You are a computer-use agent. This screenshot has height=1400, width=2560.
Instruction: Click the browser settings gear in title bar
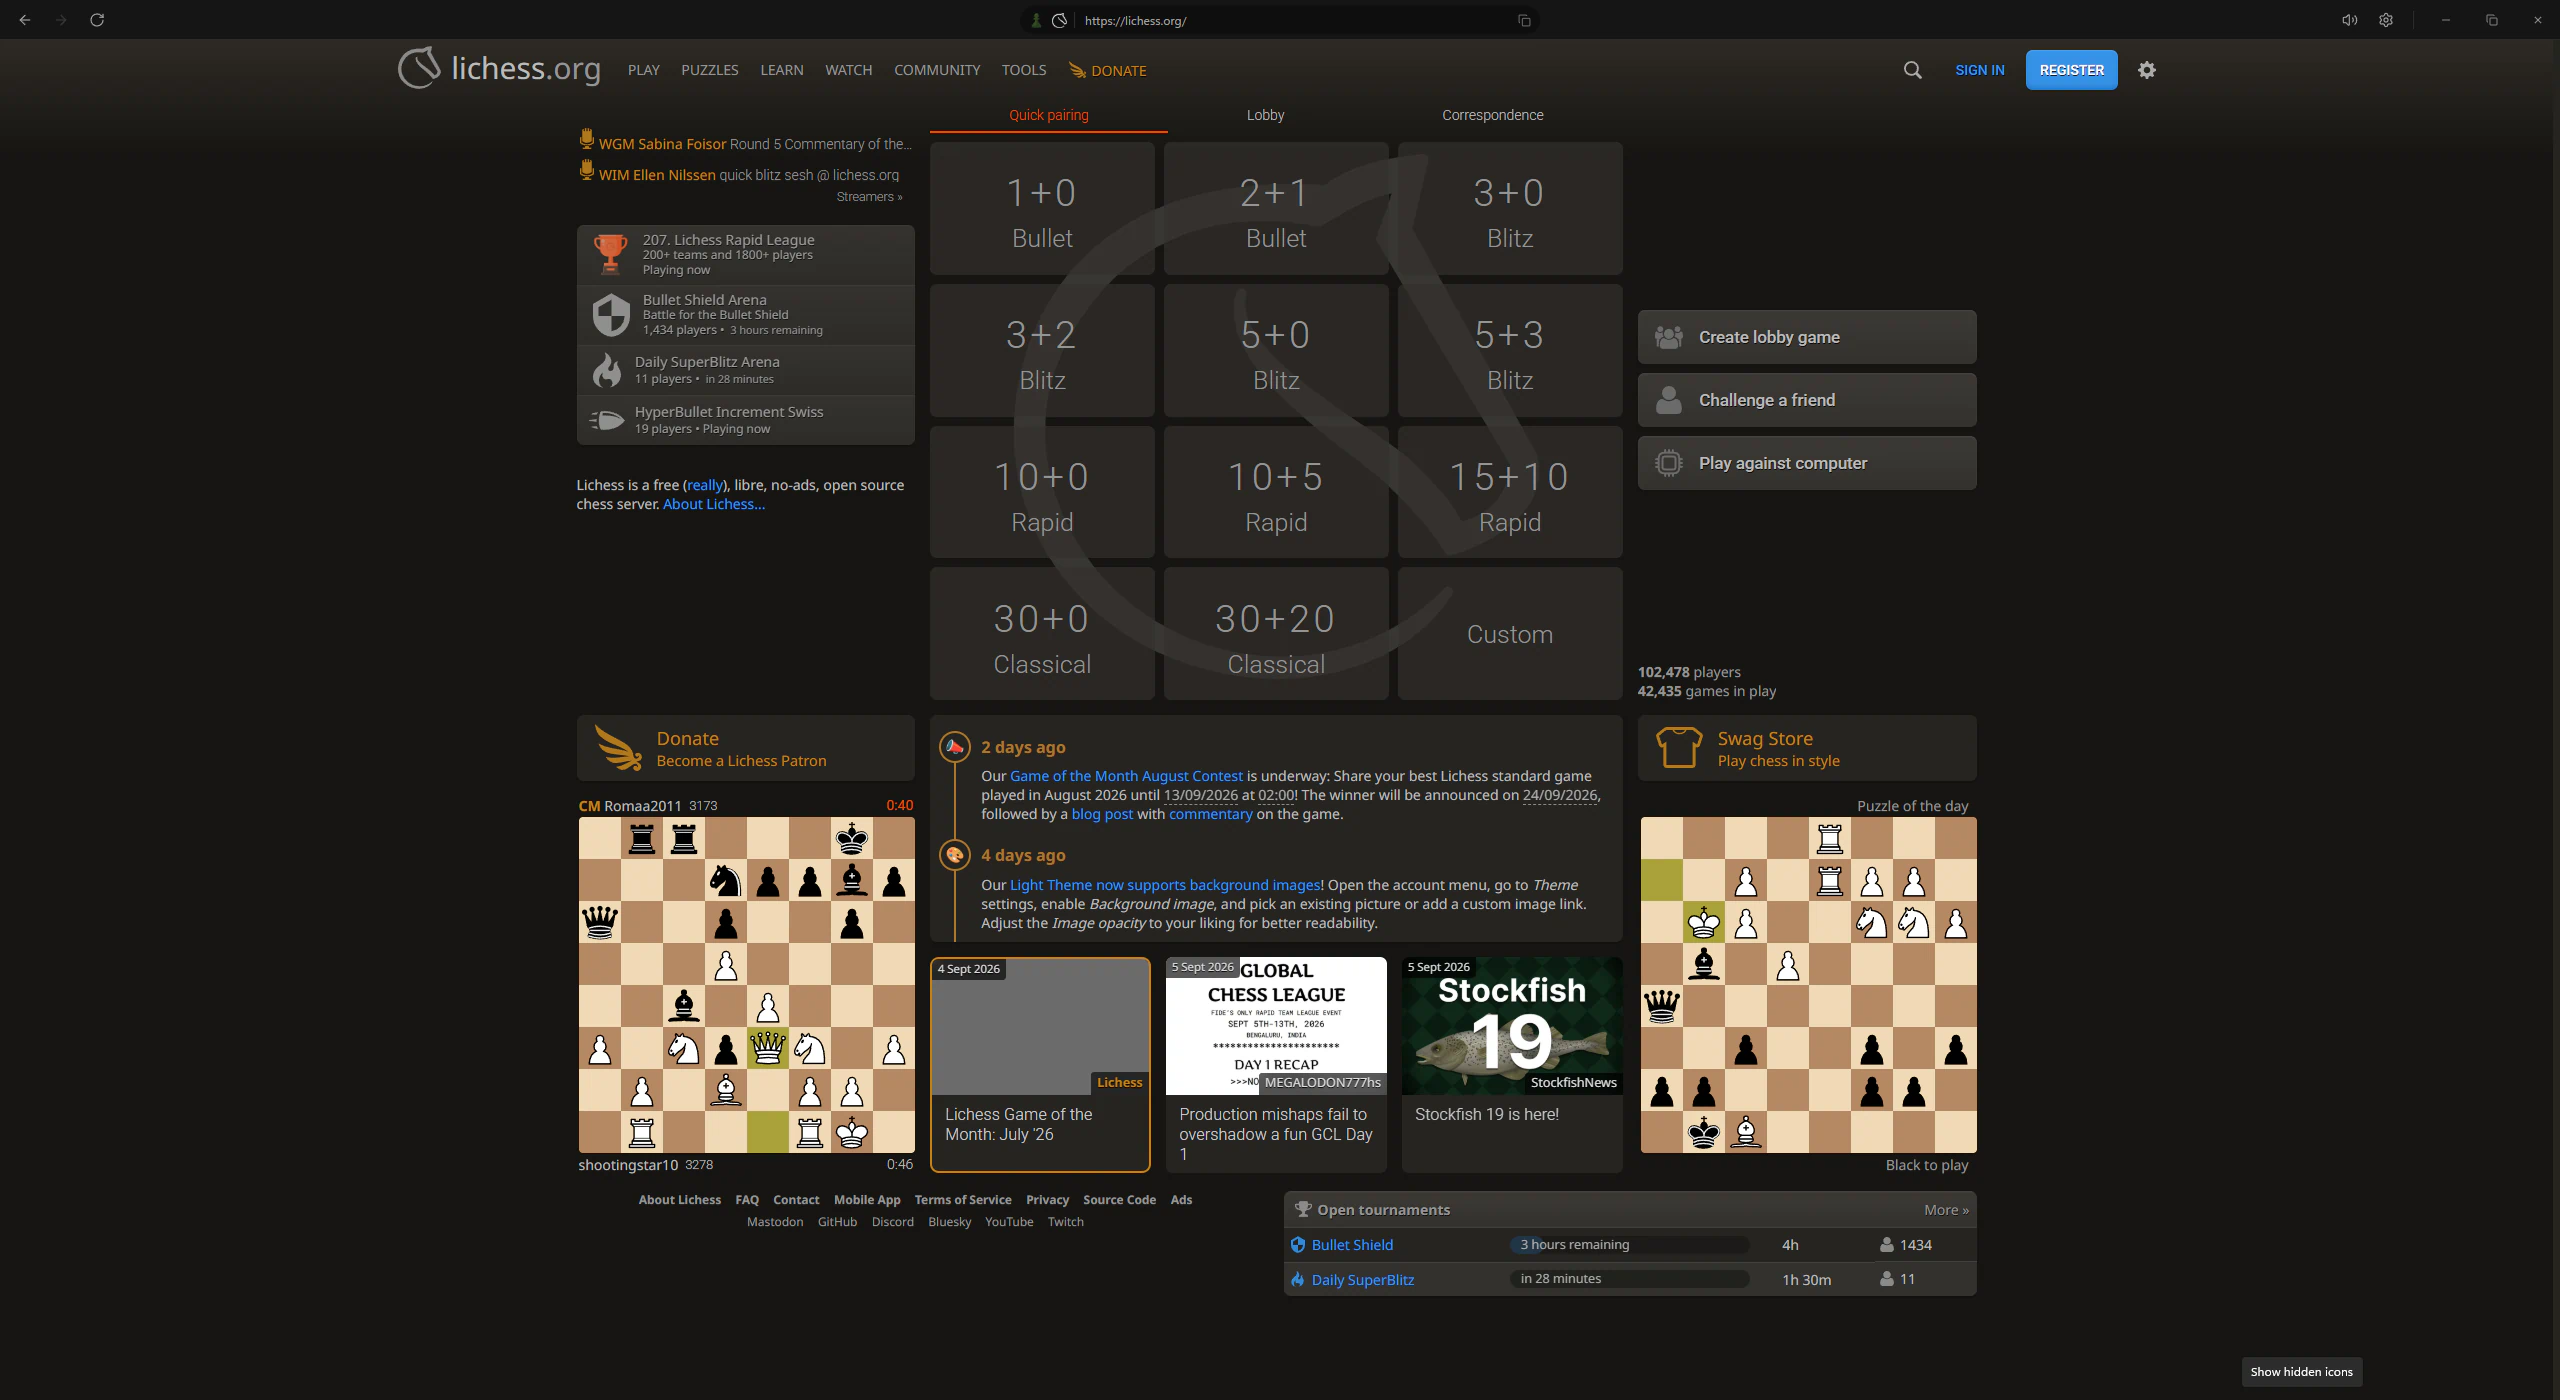click(x=2386, y=20)
